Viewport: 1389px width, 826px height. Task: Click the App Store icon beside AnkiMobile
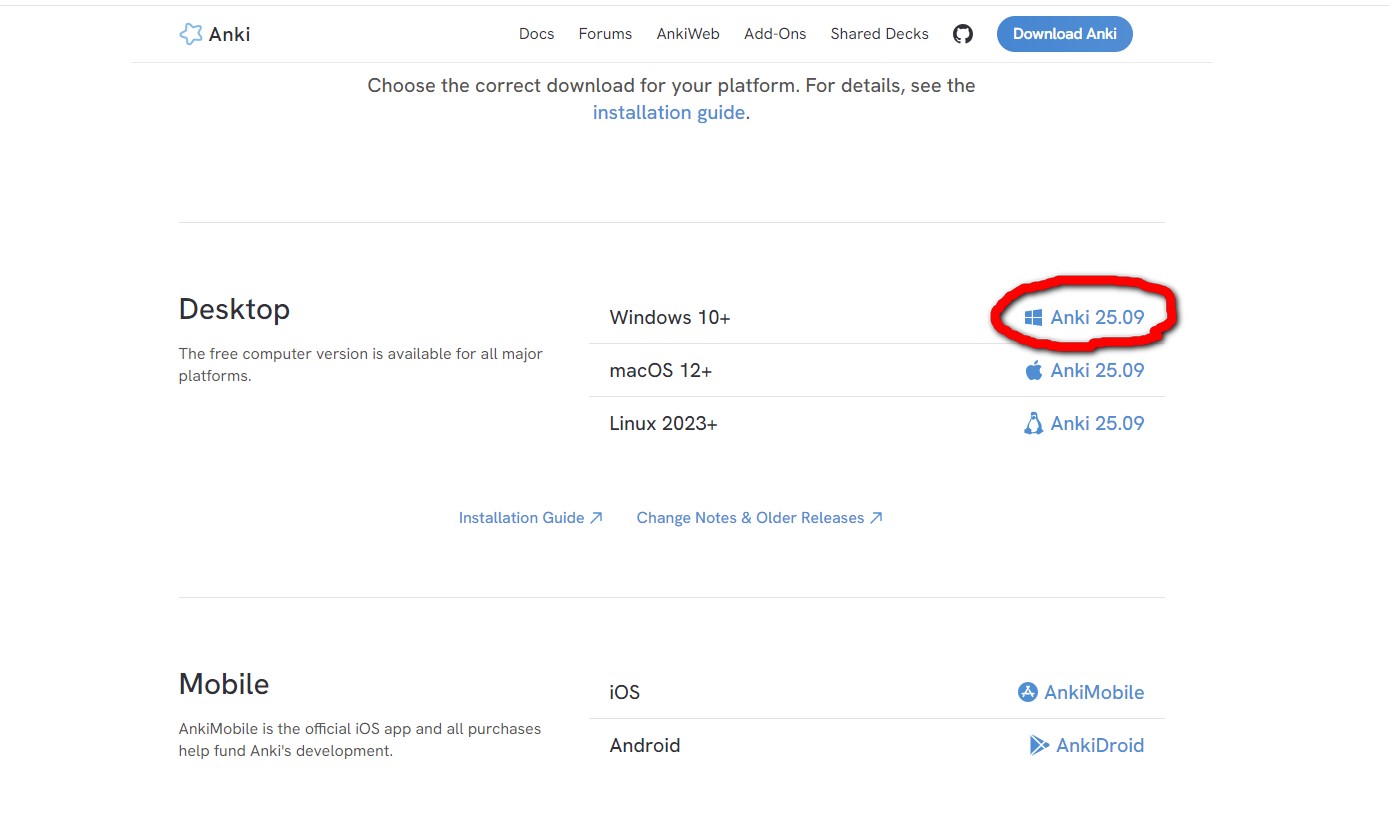pyautogui.click(x=1027, y=692)
